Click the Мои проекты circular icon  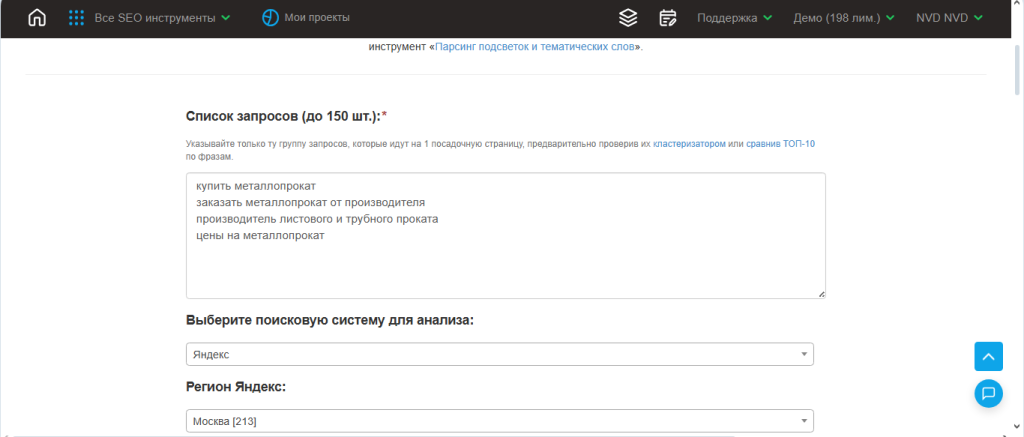tap(270, 18)
